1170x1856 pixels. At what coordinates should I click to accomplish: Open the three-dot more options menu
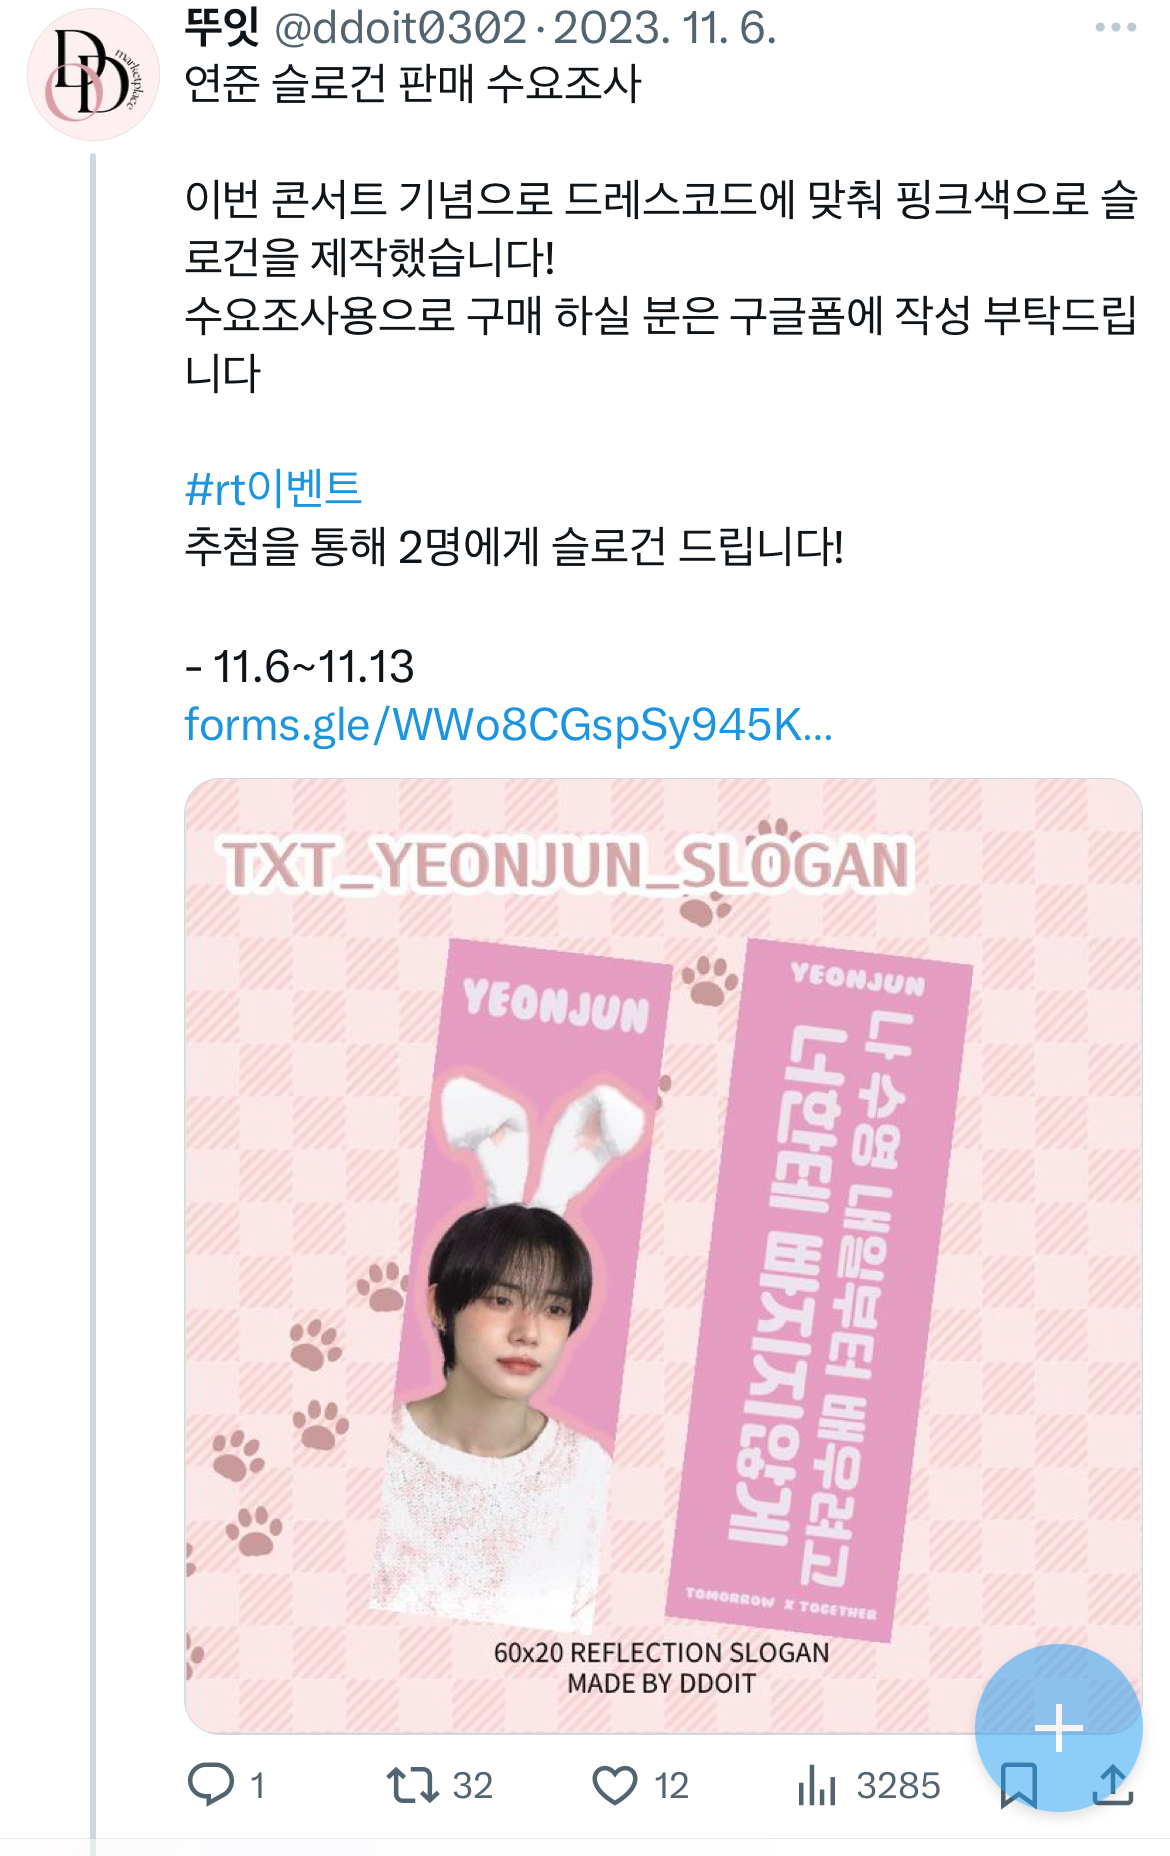click(1115, 27)
